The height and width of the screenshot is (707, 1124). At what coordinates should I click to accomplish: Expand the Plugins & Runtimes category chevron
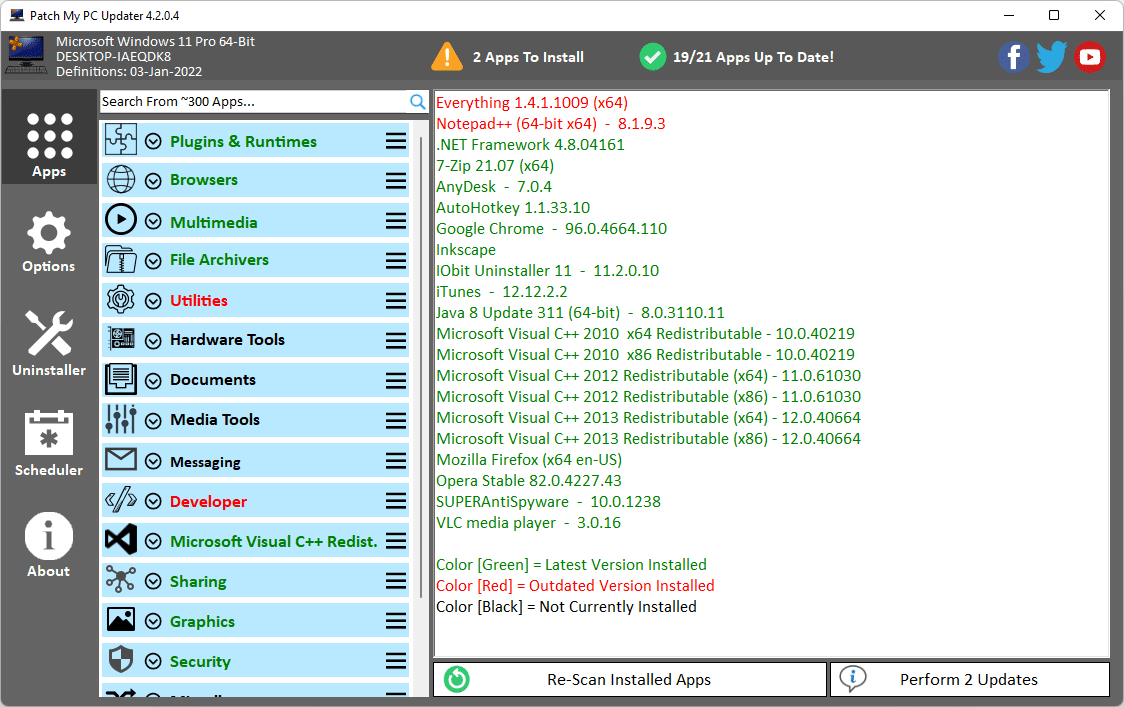tap(153, 141)
